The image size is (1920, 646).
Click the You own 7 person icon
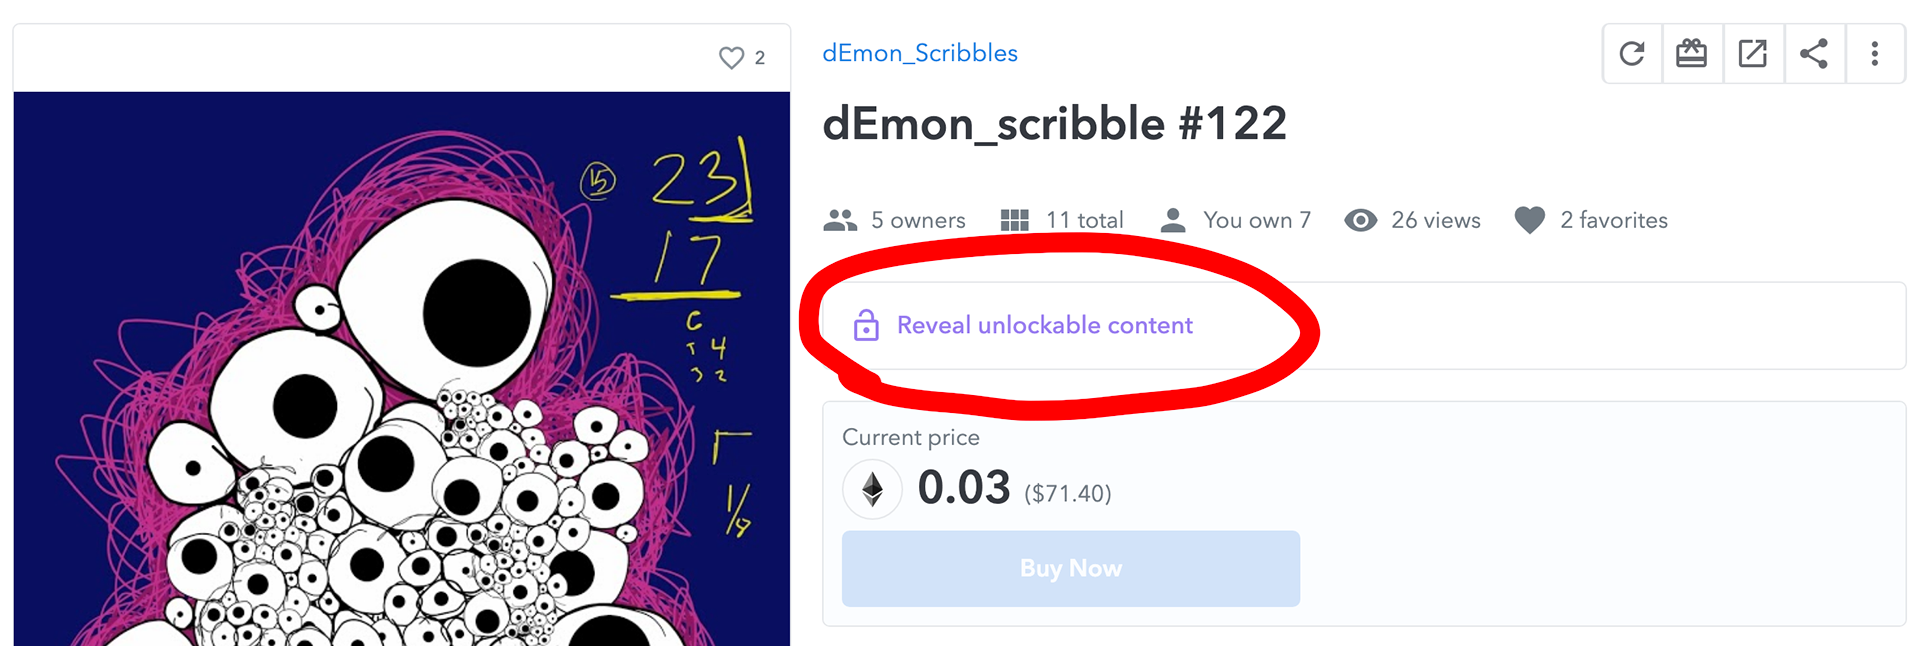point(1173,220)
